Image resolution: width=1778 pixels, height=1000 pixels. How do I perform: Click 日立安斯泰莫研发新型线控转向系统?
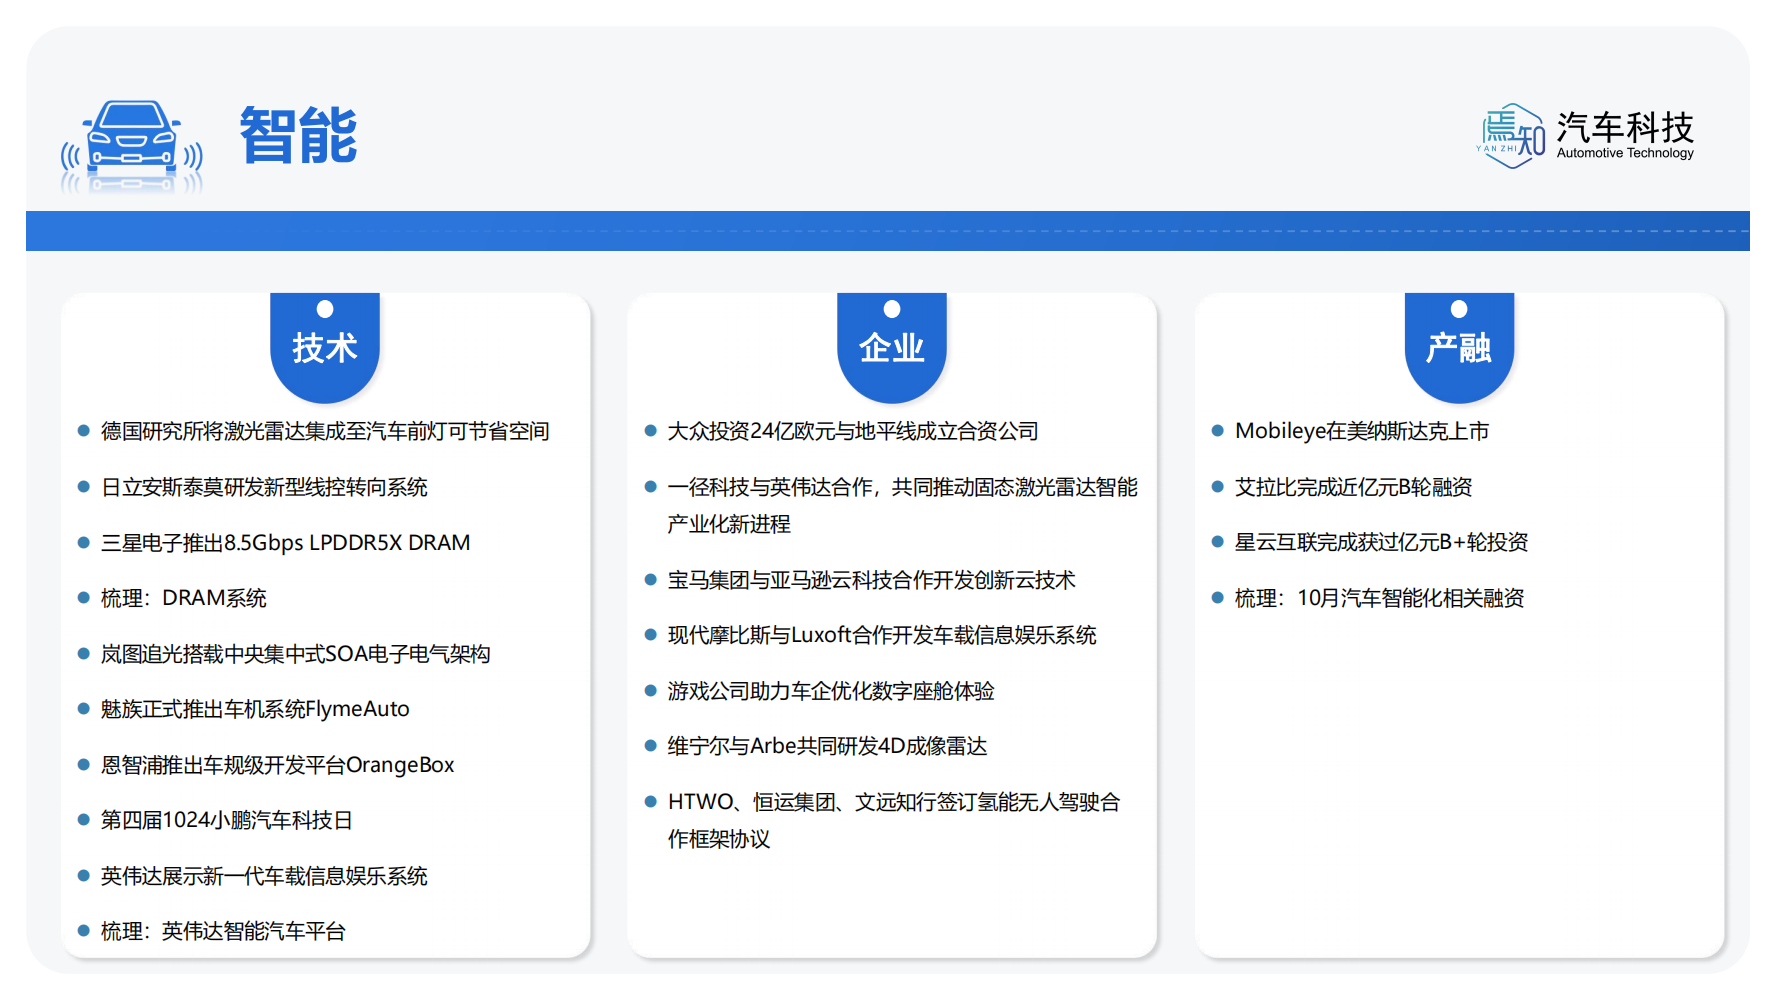(x=264, y=487)
